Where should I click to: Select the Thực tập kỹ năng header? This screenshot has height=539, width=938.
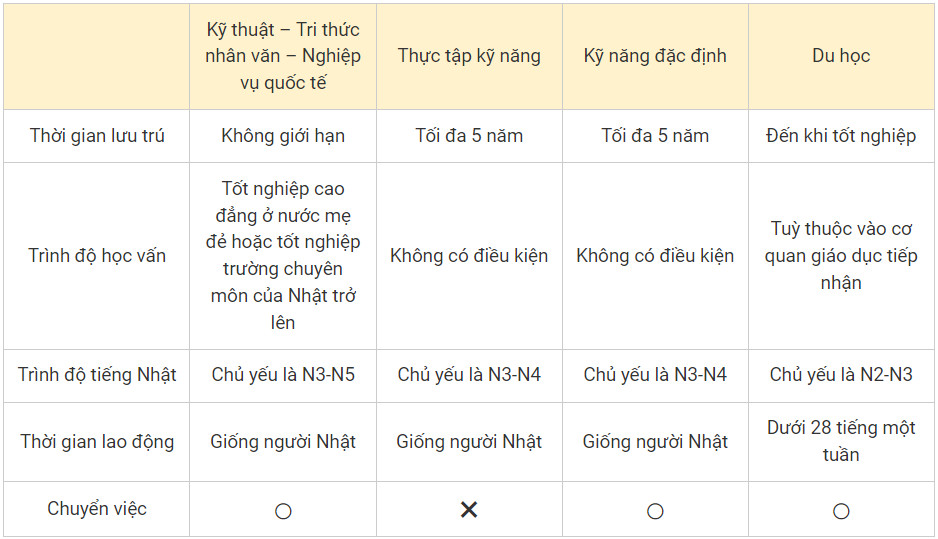(x=469, y=56)
